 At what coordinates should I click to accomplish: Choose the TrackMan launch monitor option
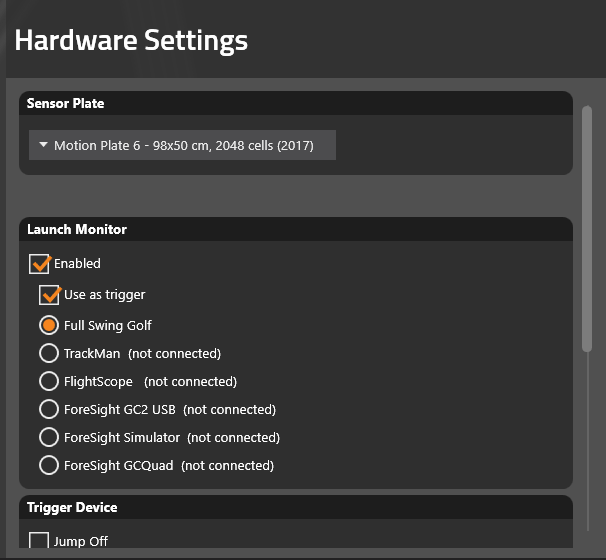(x=49, y=353)
